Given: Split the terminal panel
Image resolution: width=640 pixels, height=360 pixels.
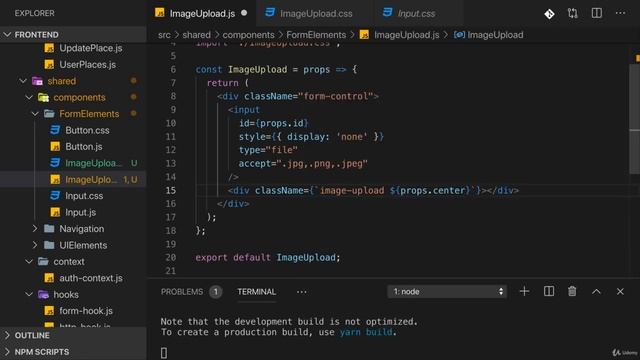Looking at the screenshot, I should pyautogui.click(x=549, y=291).
